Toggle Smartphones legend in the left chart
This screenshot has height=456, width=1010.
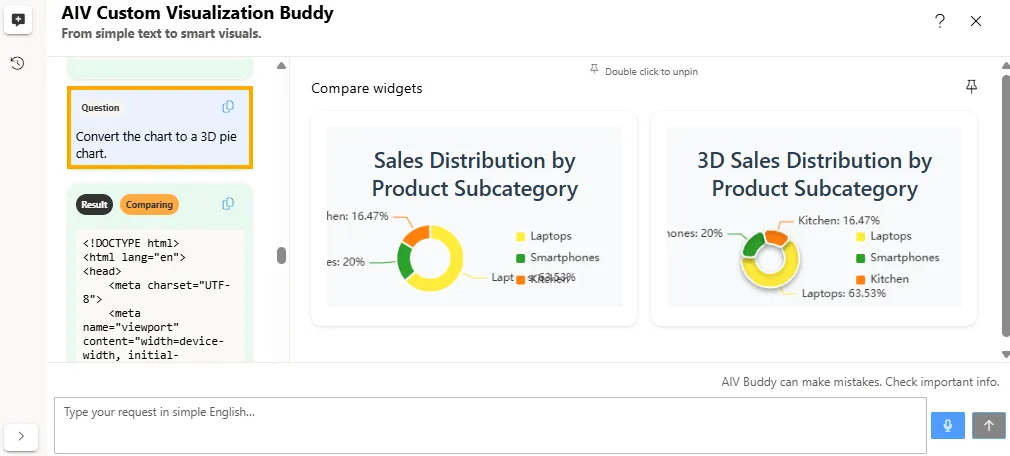click(x=564, y=258)
